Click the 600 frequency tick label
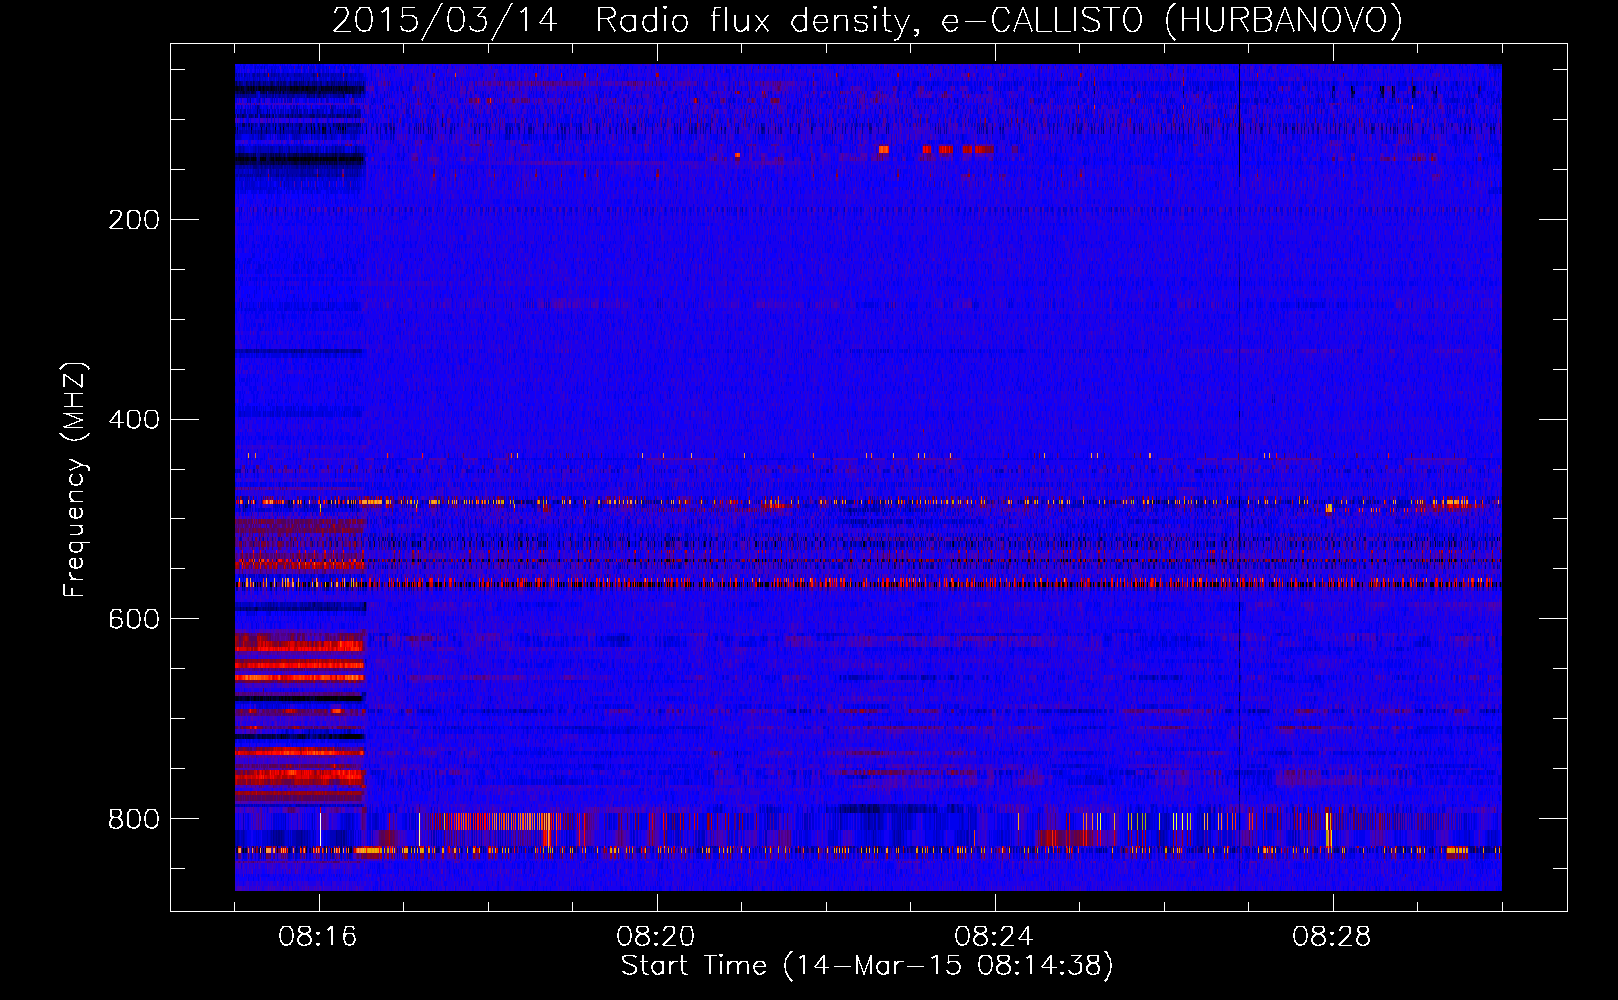This screenshot has height=1000, width=1618. pyautogui.click(x=134, y=620)
